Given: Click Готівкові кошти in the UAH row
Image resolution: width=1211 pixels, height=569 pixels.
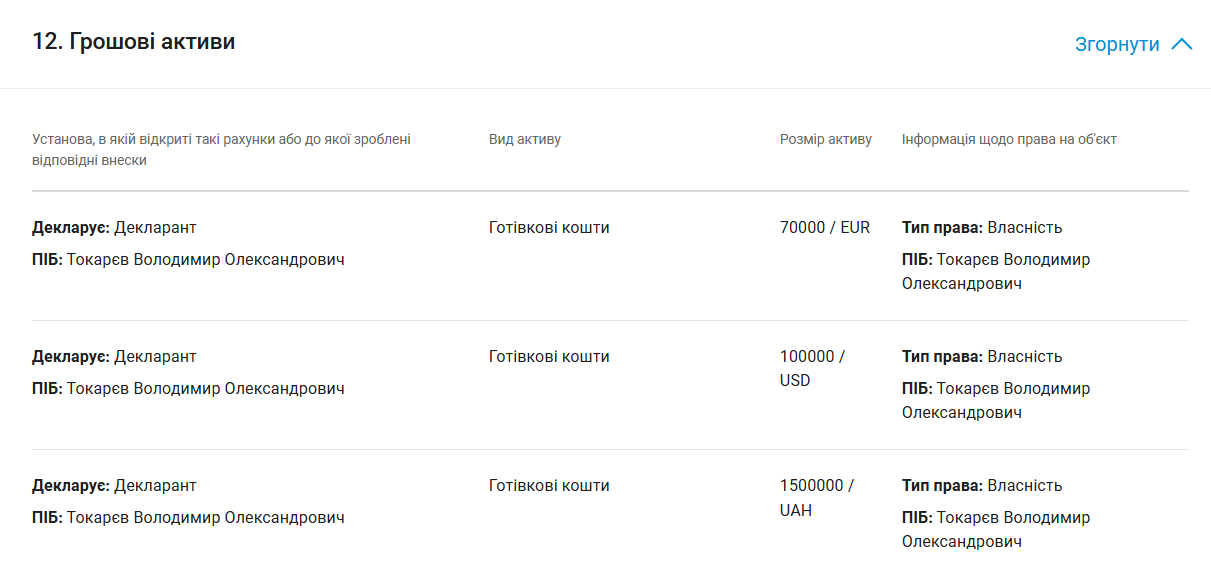Looking at the screenshot, I should click(549, 485).
